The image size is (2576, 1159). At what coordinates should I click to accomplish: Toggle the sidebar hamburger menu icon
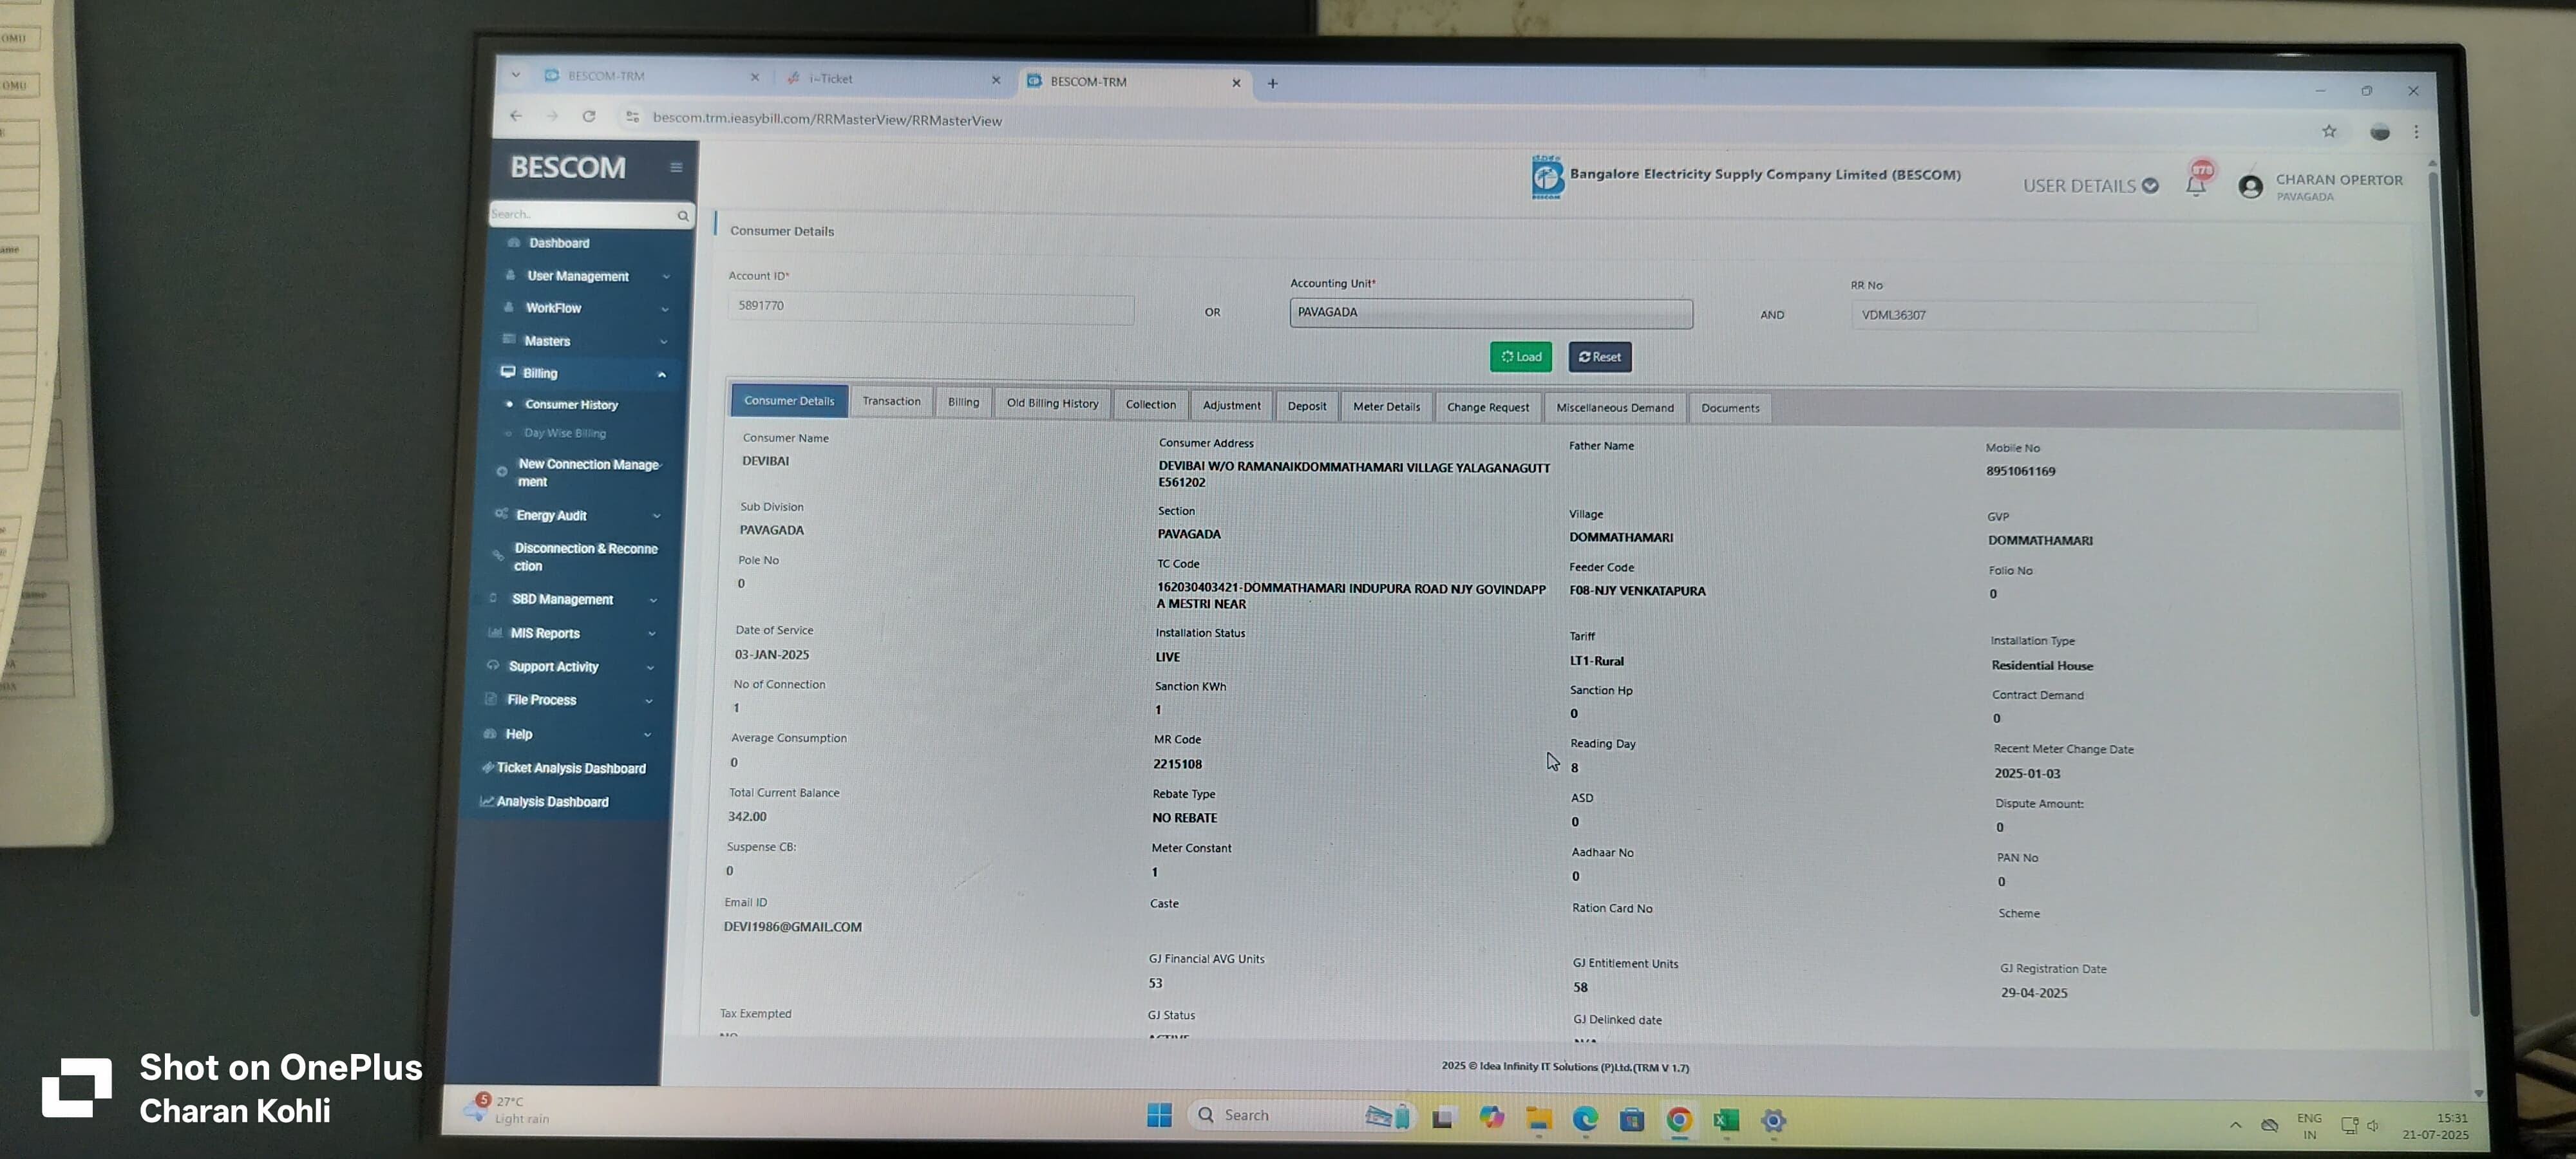click(676, 167)
